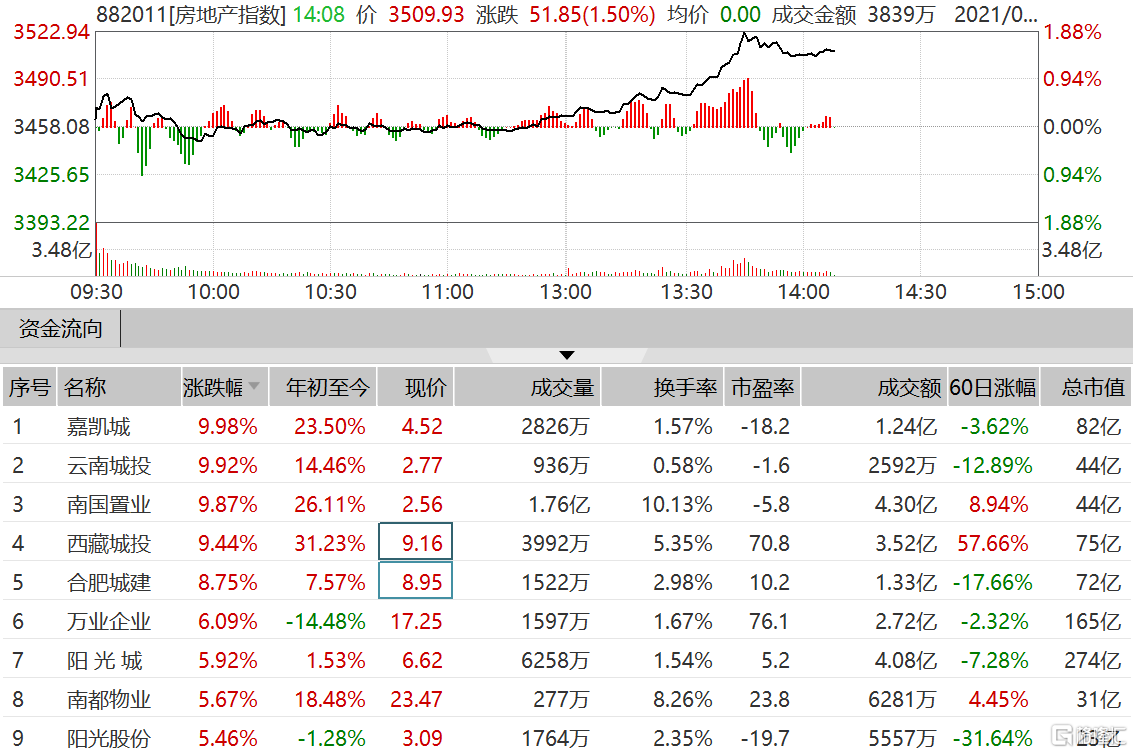Click year-to-date value 31.23%
The height and width of the screenshot is (753, 1133).
(329, 543)
